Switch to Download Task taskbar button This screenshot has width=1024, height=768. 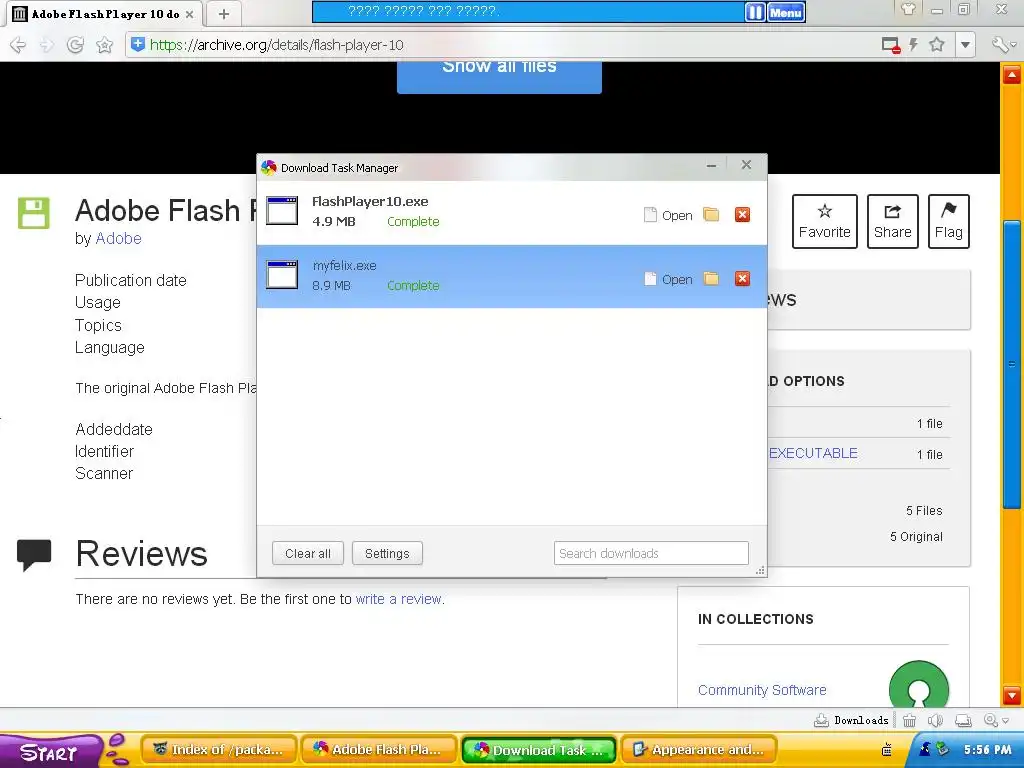click(539, 750)
